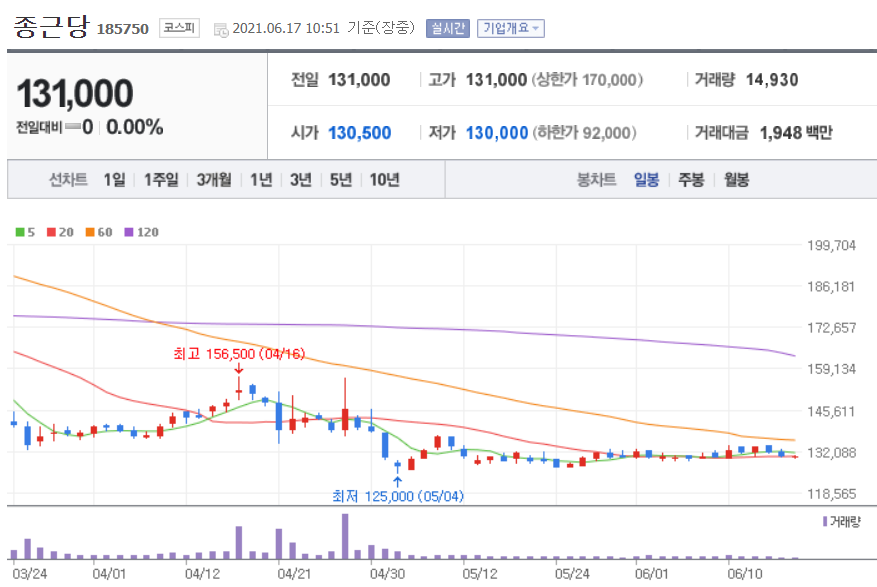Click the 거래대금 value 1,948 백만
The width and height of the screenshot is (877, 587).
[x=796, y=133]
